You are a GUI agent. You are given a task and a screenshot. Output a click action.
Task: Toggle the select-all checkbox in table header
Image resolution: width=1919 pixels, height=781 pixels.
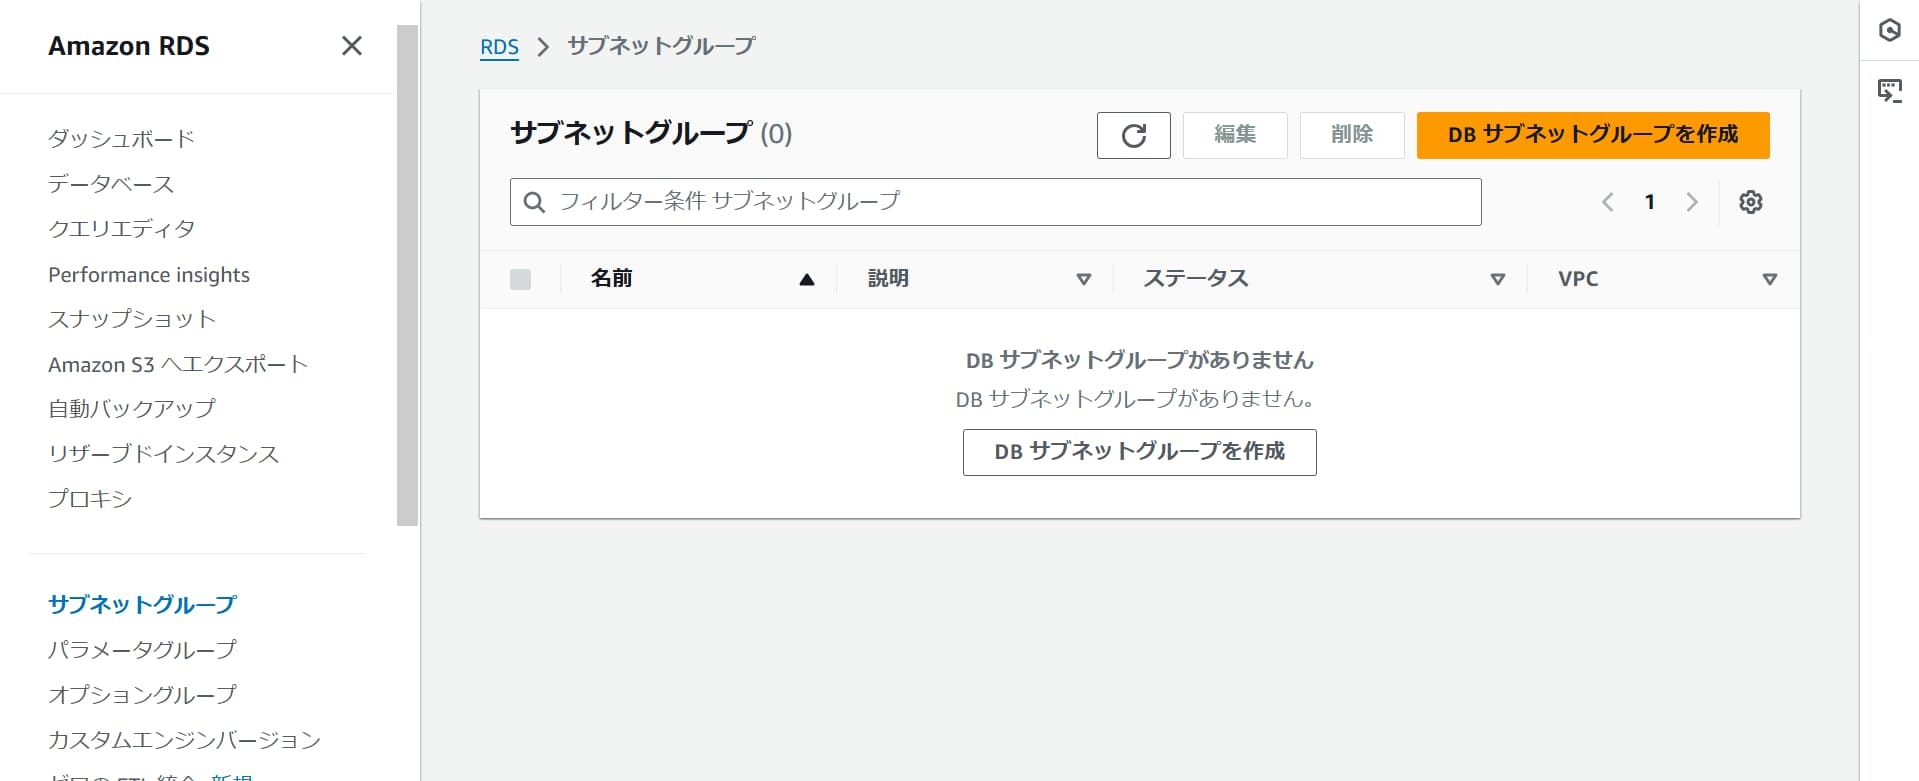(520, 279)
